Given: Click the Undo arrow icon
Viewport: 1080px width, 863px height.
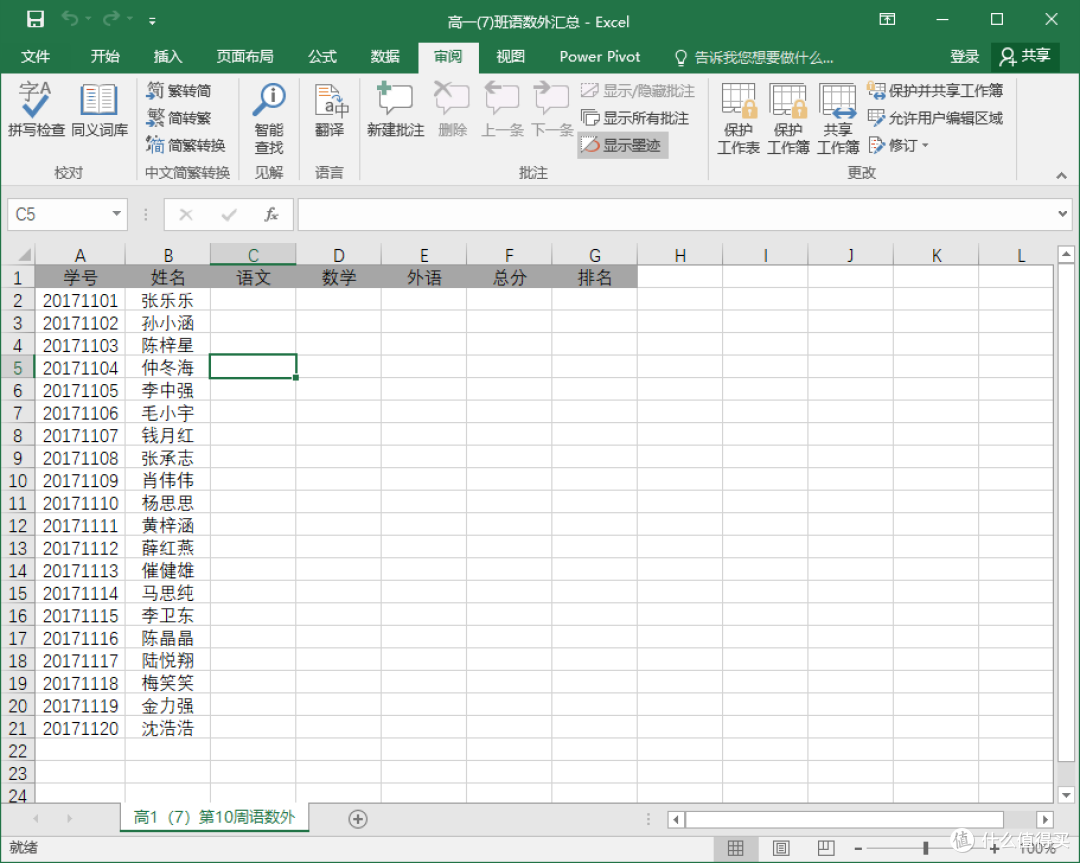Looking at the screenshot, I should [x=70, y=19].
